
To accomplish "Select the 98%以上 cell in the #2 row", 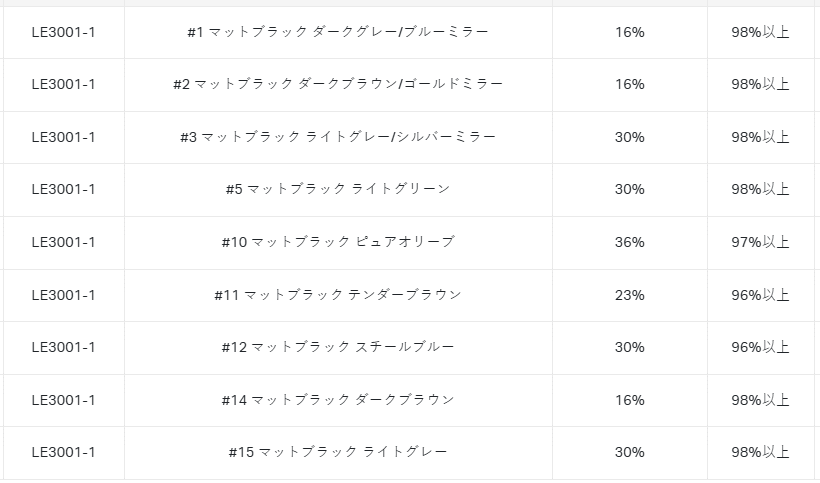I will (x=760, y=85).
